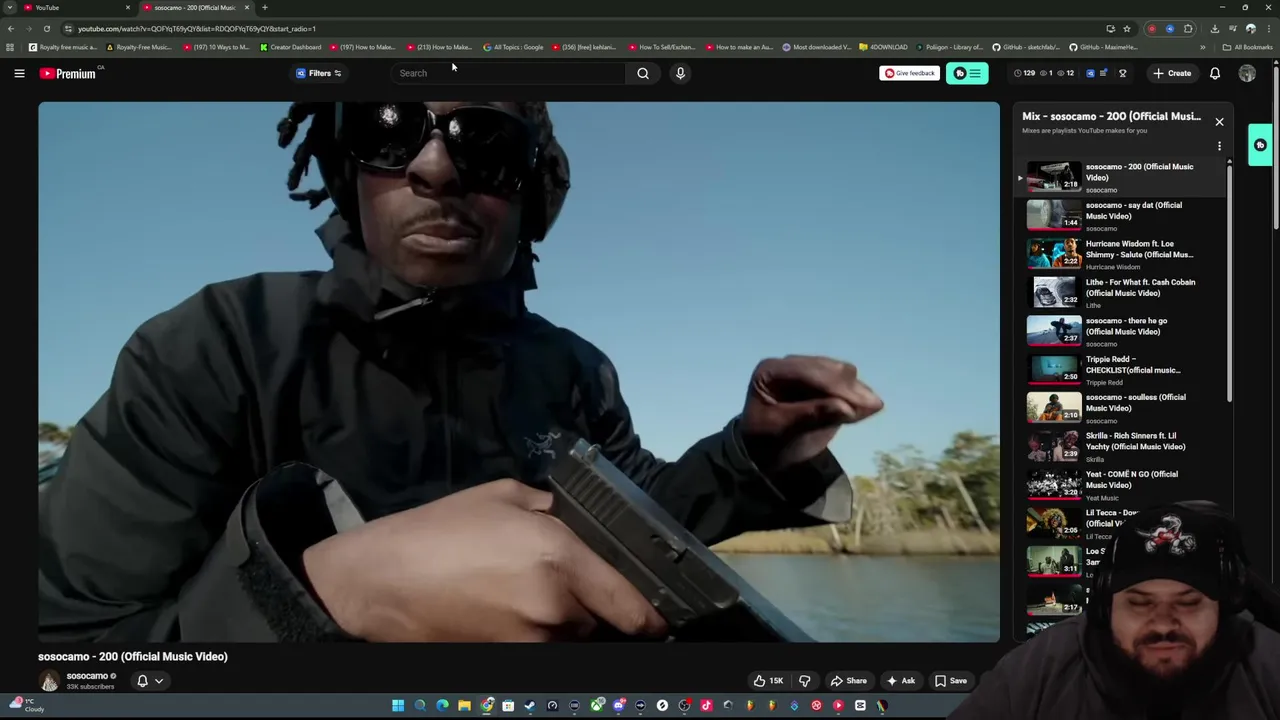Select 'sosocamo - soulless (Official Music Video)' title
Image resolution: width=1280 pixels, height=720 pixels.
[x=1136, y=403]
